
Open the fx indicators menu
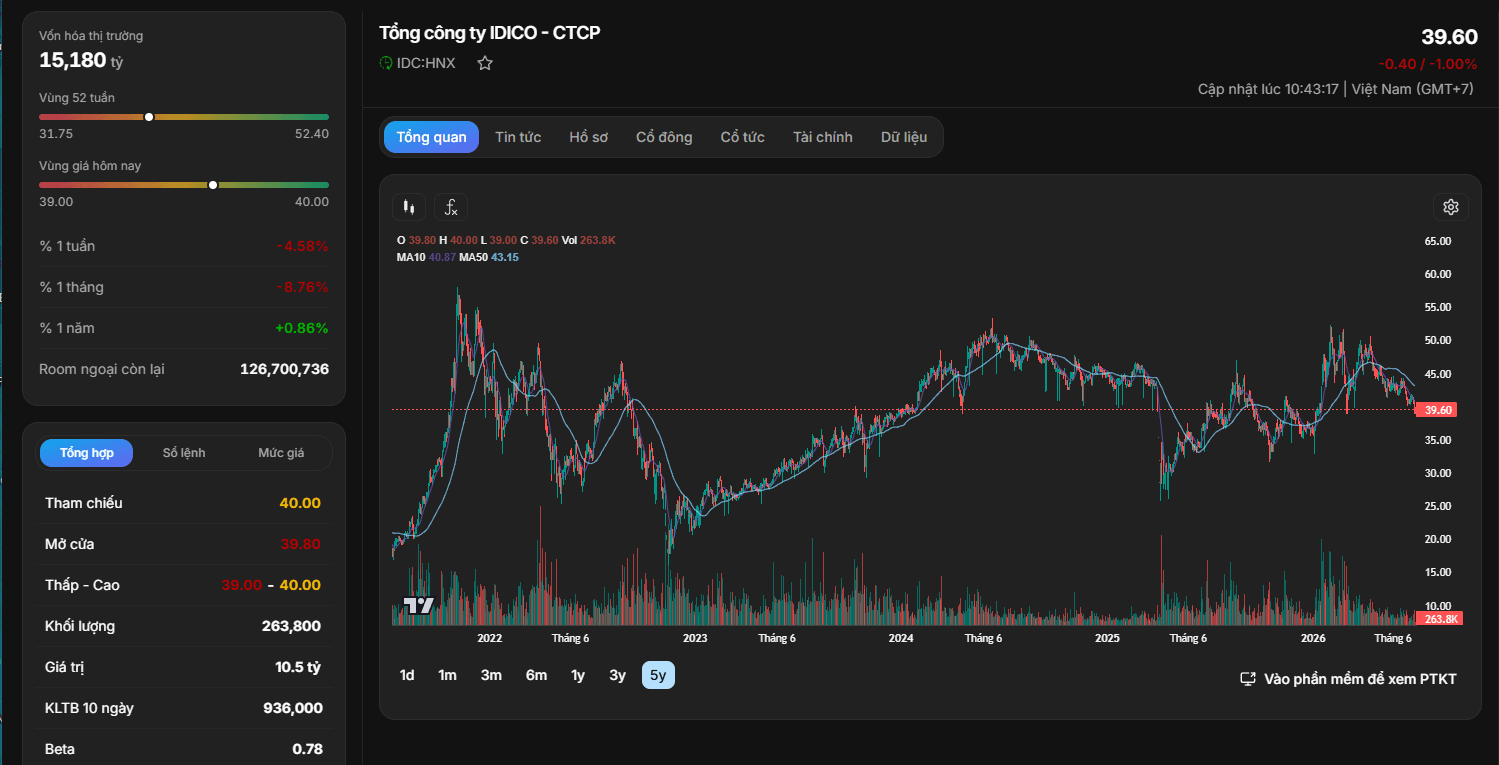pyautogui.click(x=451, y=207)
